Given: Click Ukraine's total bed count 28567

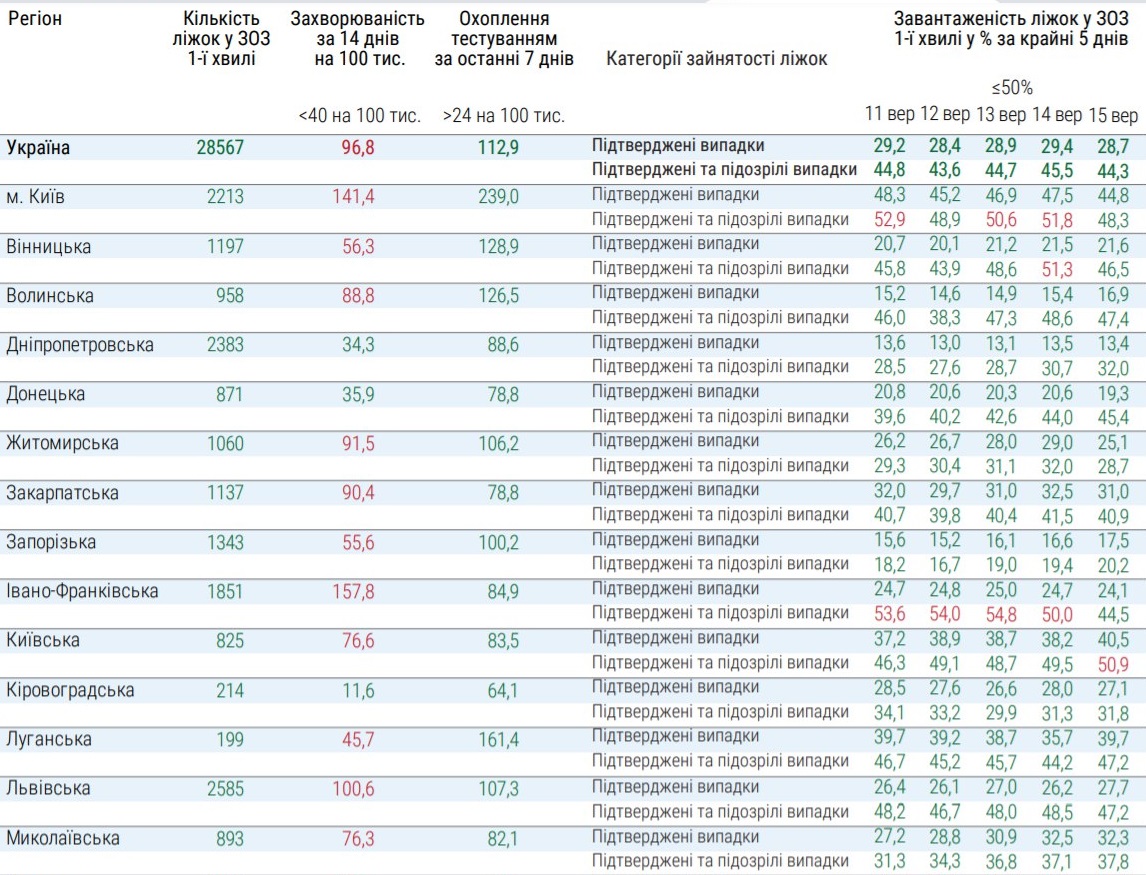Looking at the screenshot, I should pos(220,148).
